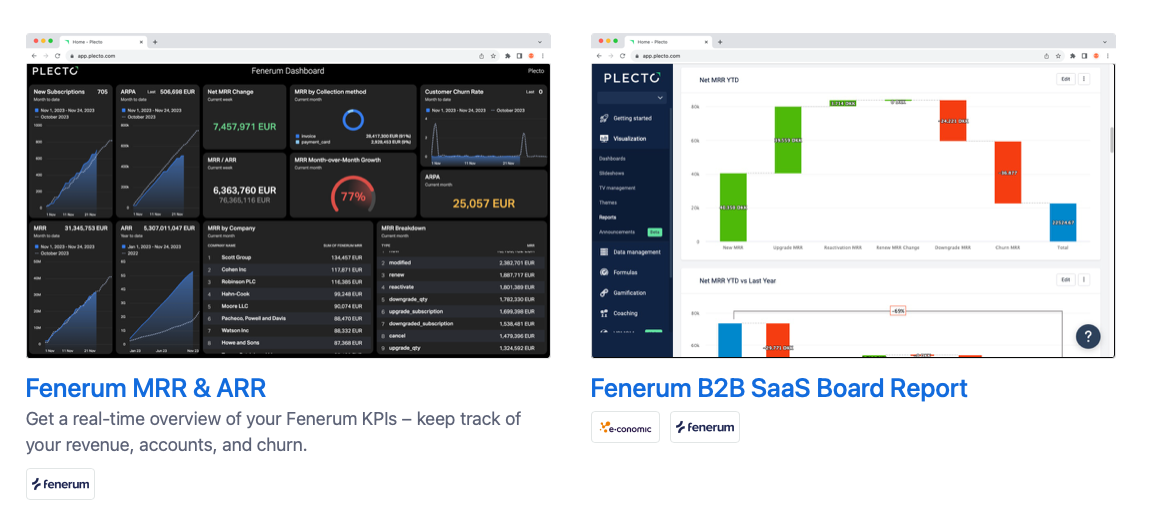
Task: Open the Fenerum Dashboard screenshot thumbnail
Action: (x=288, y=195)
